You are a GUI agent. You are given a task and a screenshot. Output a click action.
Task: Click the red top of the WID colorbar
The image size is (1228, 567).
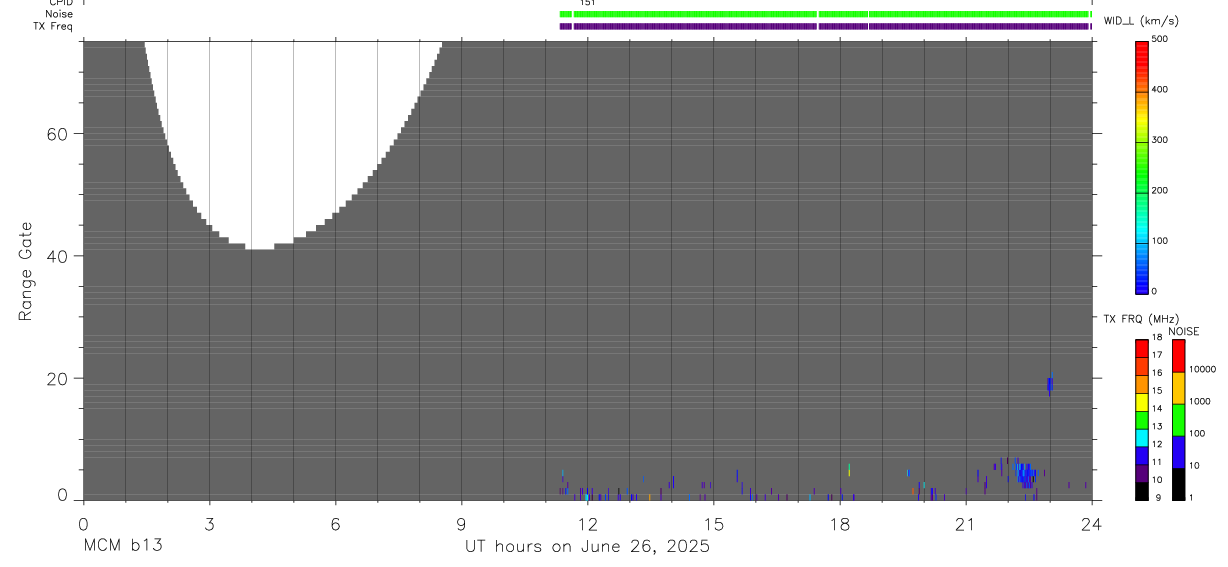point(1142,55)
